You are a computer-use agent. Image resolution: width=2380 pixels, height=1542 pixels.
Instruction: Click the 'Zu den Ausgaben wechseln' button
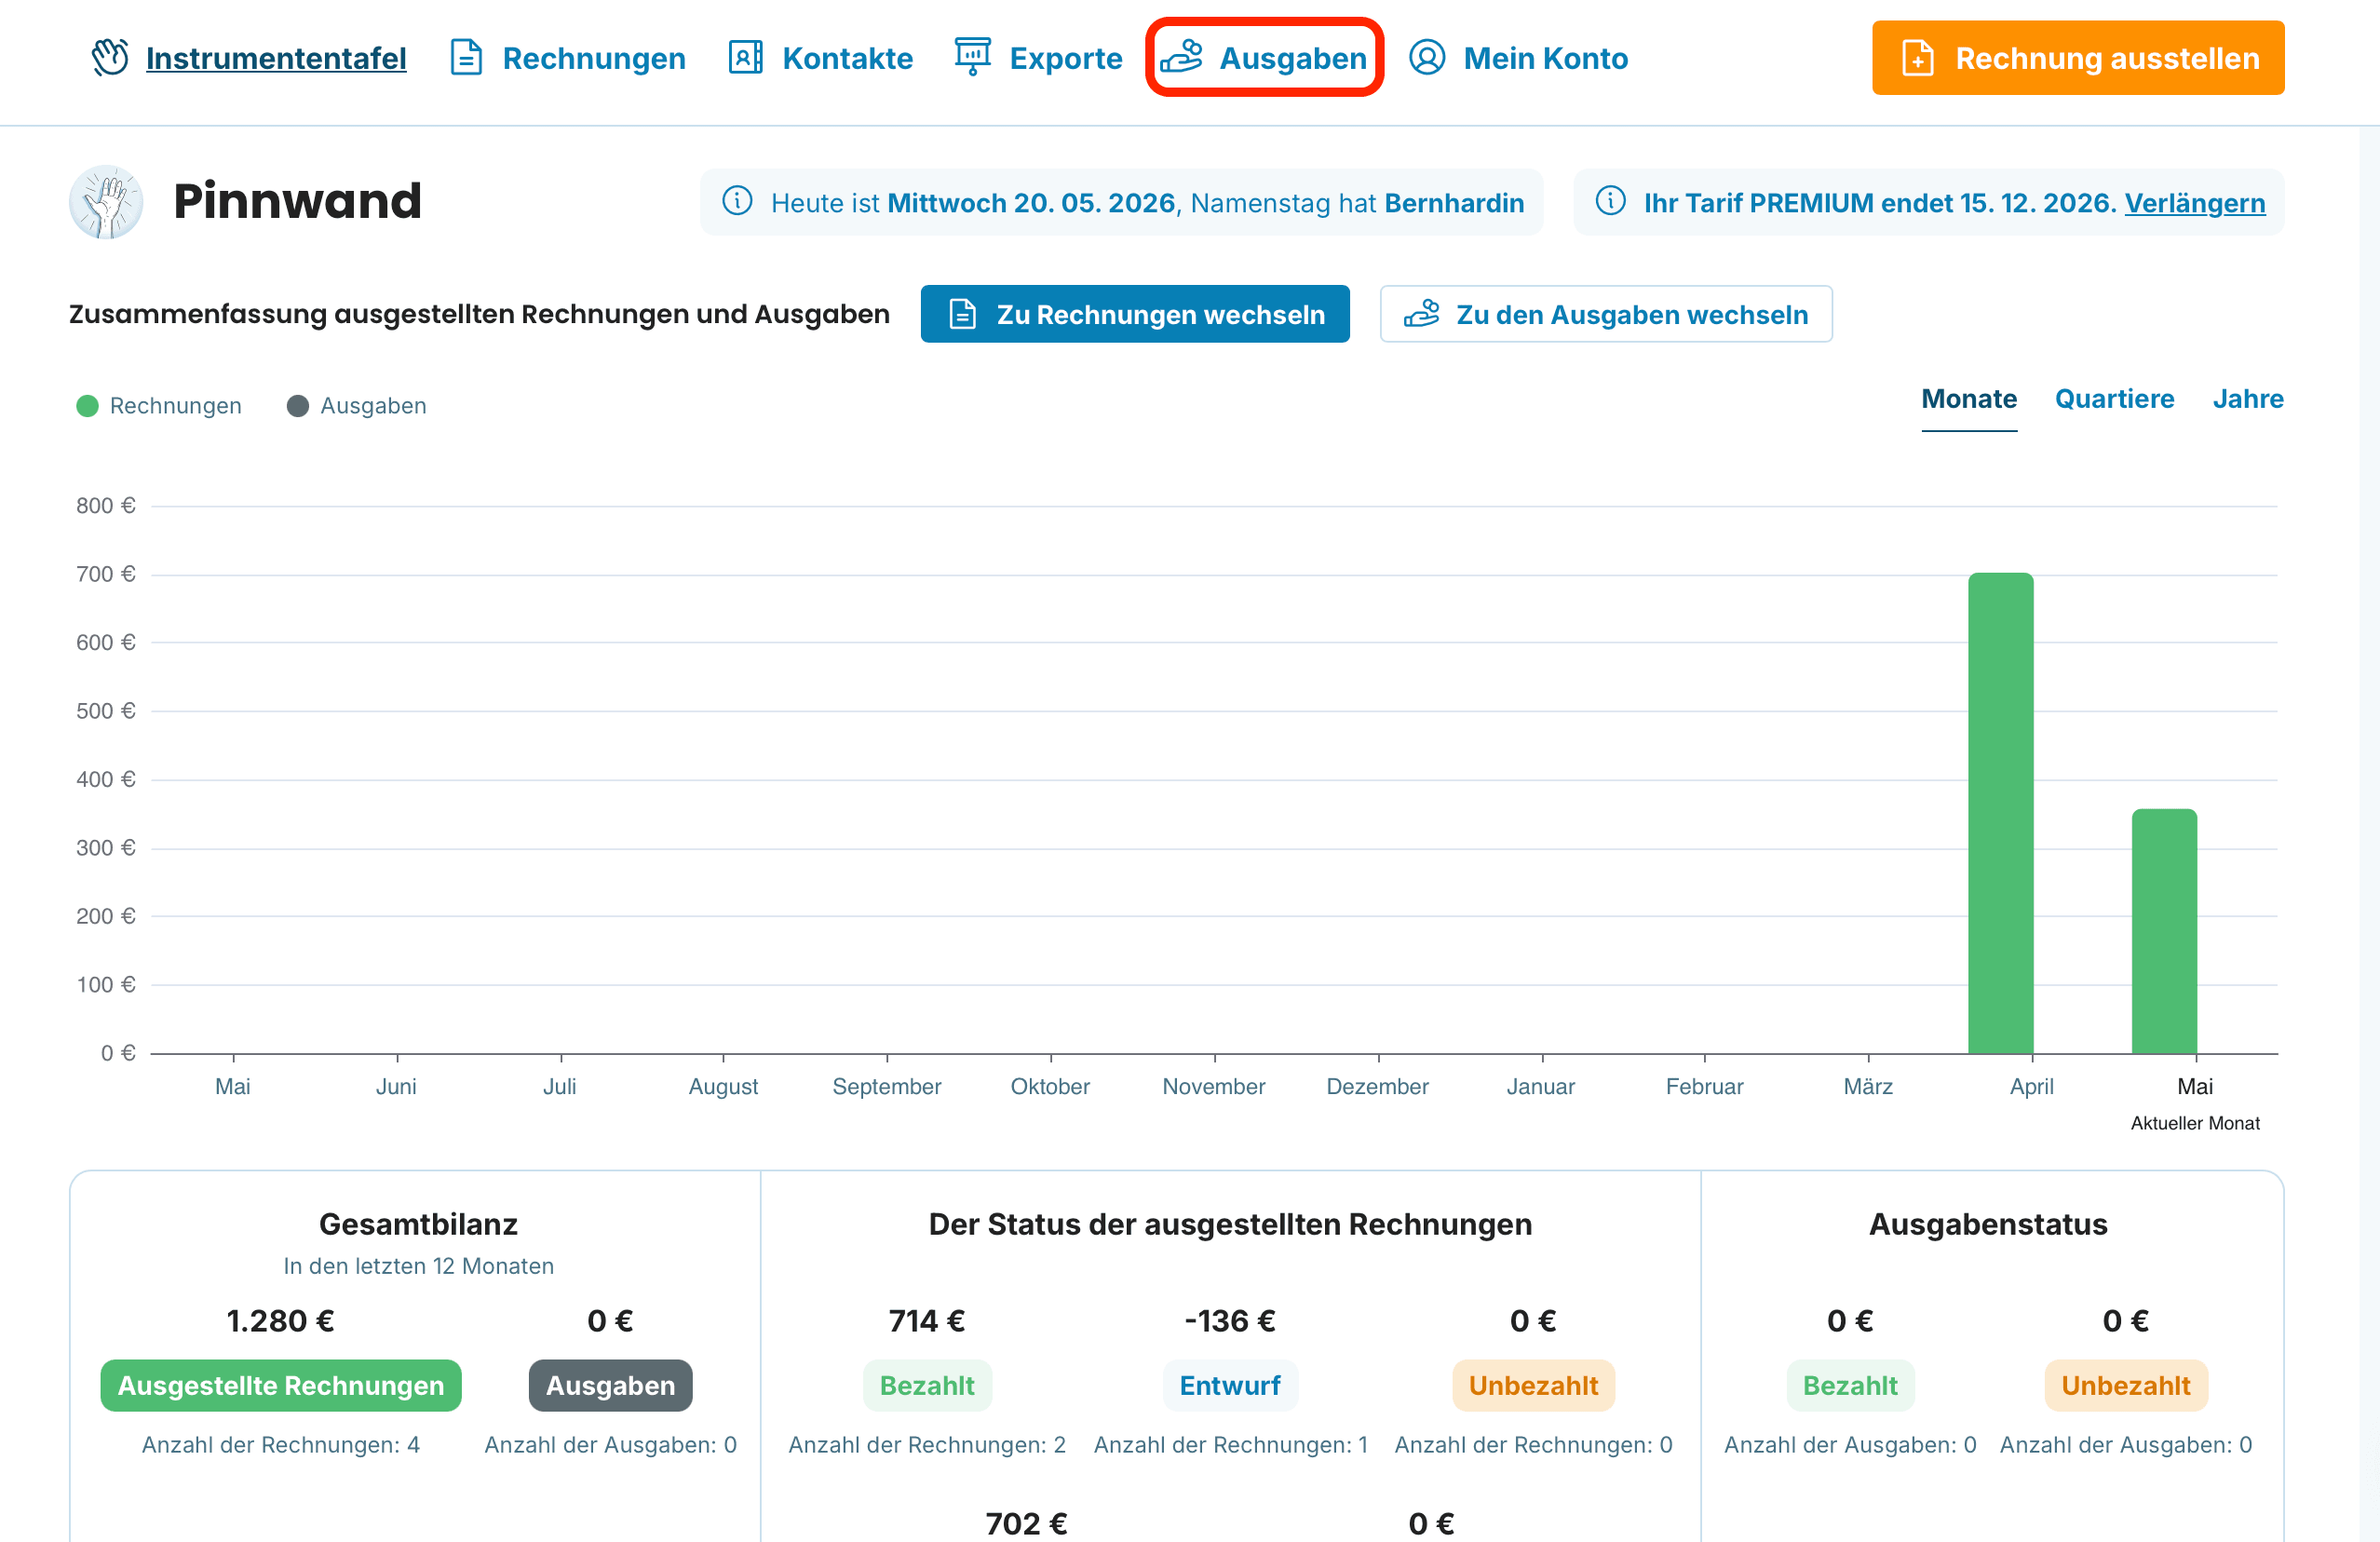[x=1606, y=314]
